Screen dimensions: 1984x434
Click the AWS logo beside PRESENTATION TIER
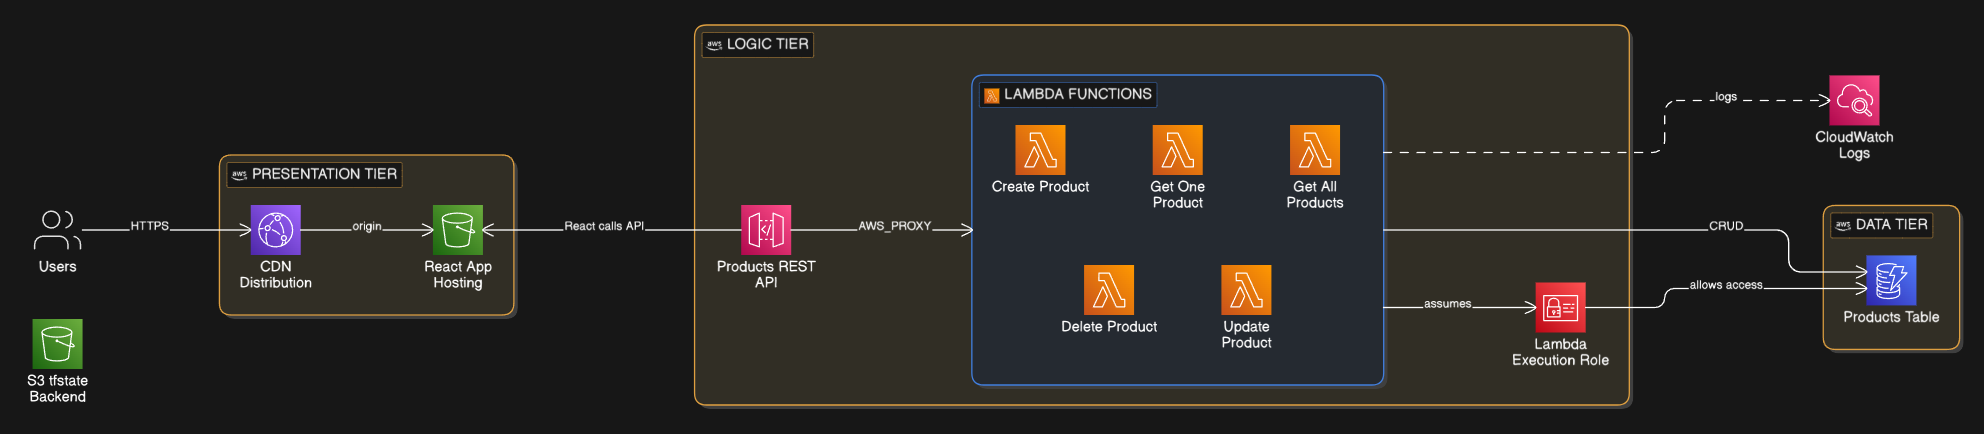239,175
